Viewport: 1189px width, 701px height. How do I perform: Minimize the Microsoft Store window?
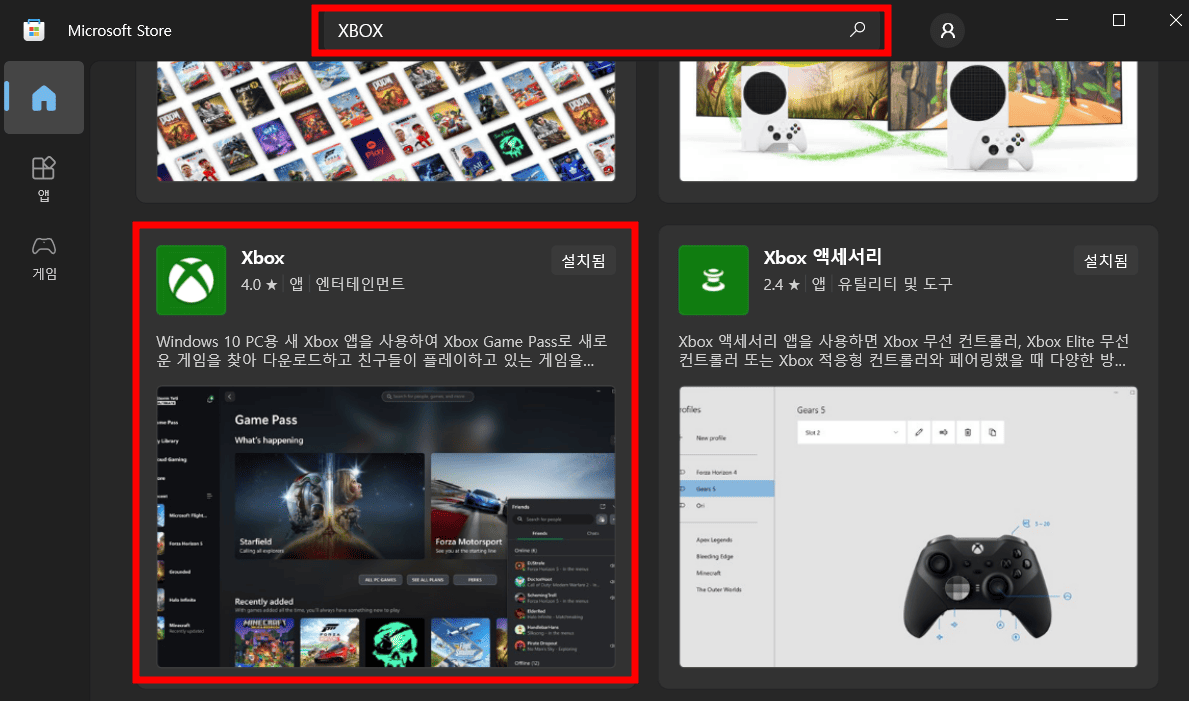click(1062, 20)
